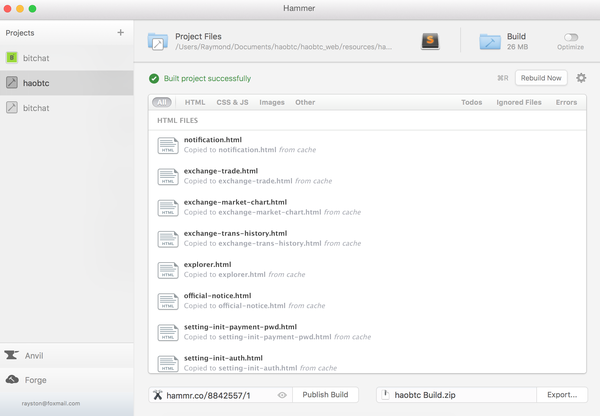Select the green bitchat project icon
The height and width of the screenshot is (416, 600).
pos(12,58)
